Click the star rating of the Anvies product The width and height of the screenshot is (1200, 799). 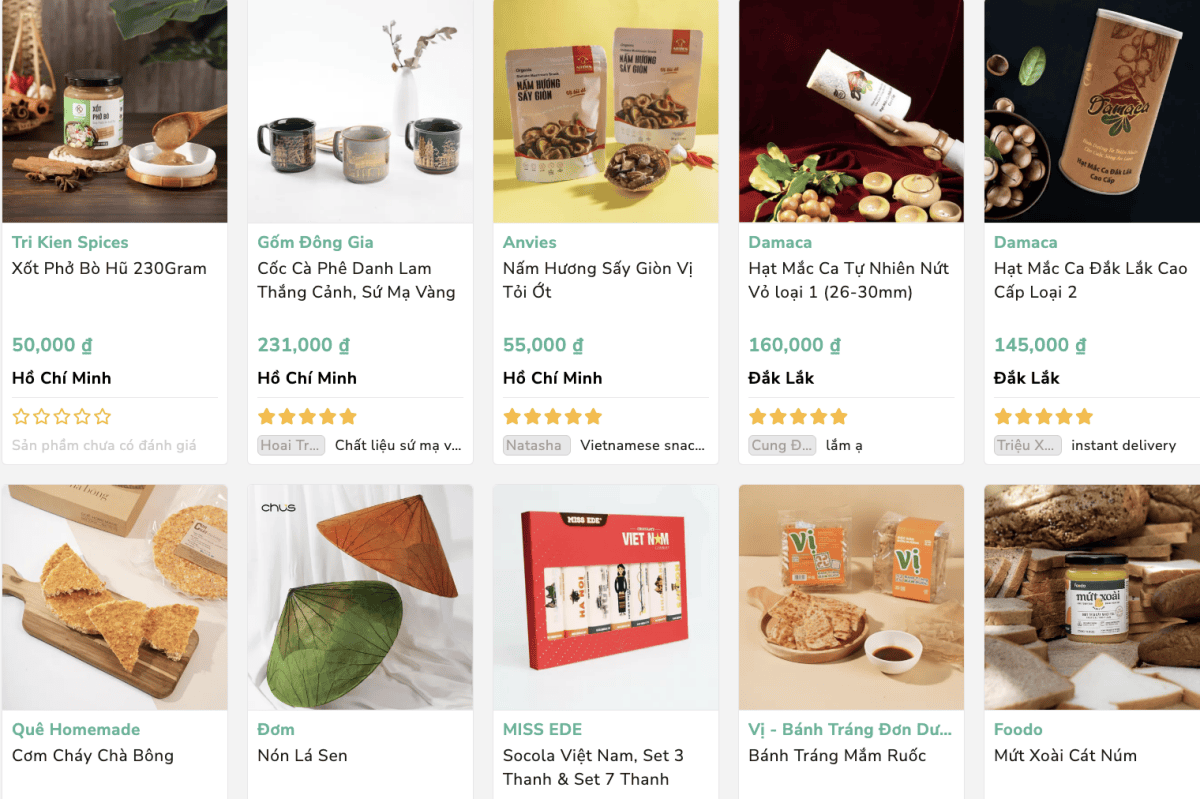[x=552, y=416]
